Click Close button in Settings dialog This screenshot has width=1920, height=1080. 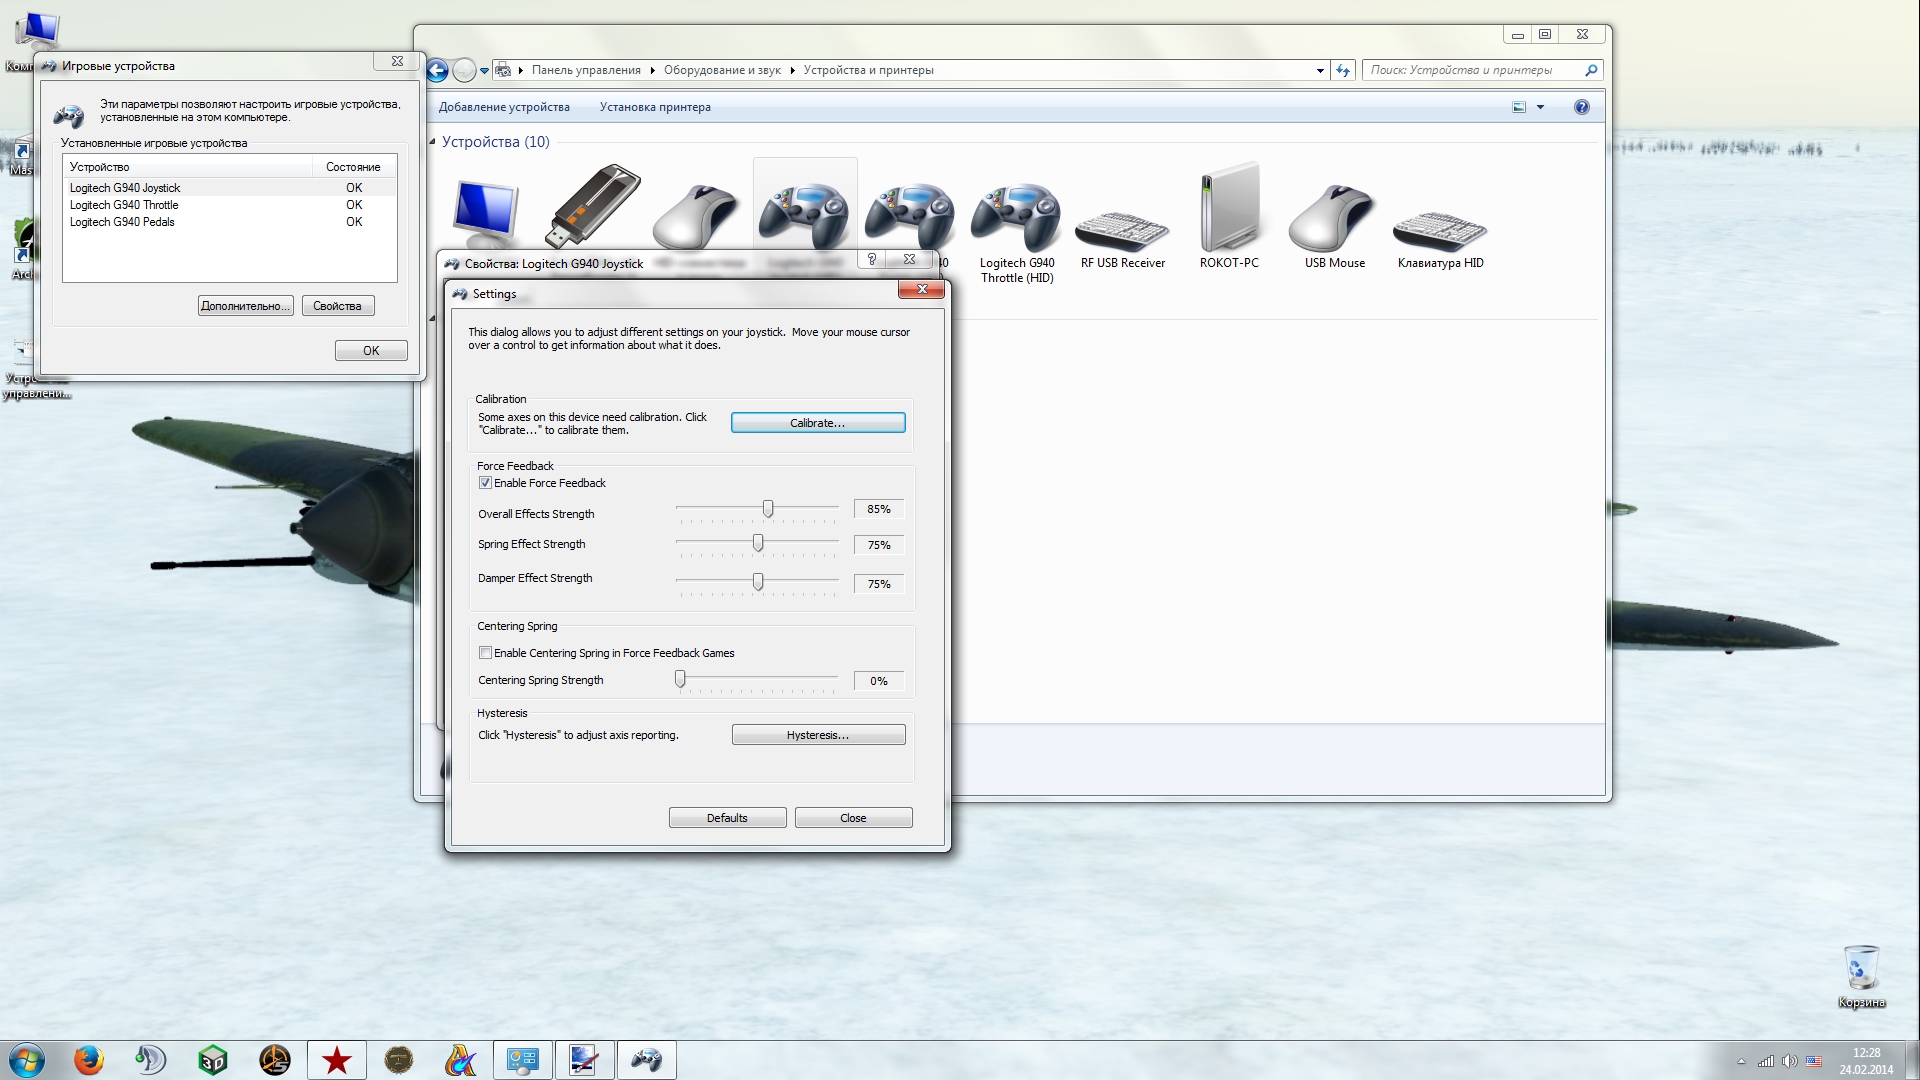click(x=853, y=818)
